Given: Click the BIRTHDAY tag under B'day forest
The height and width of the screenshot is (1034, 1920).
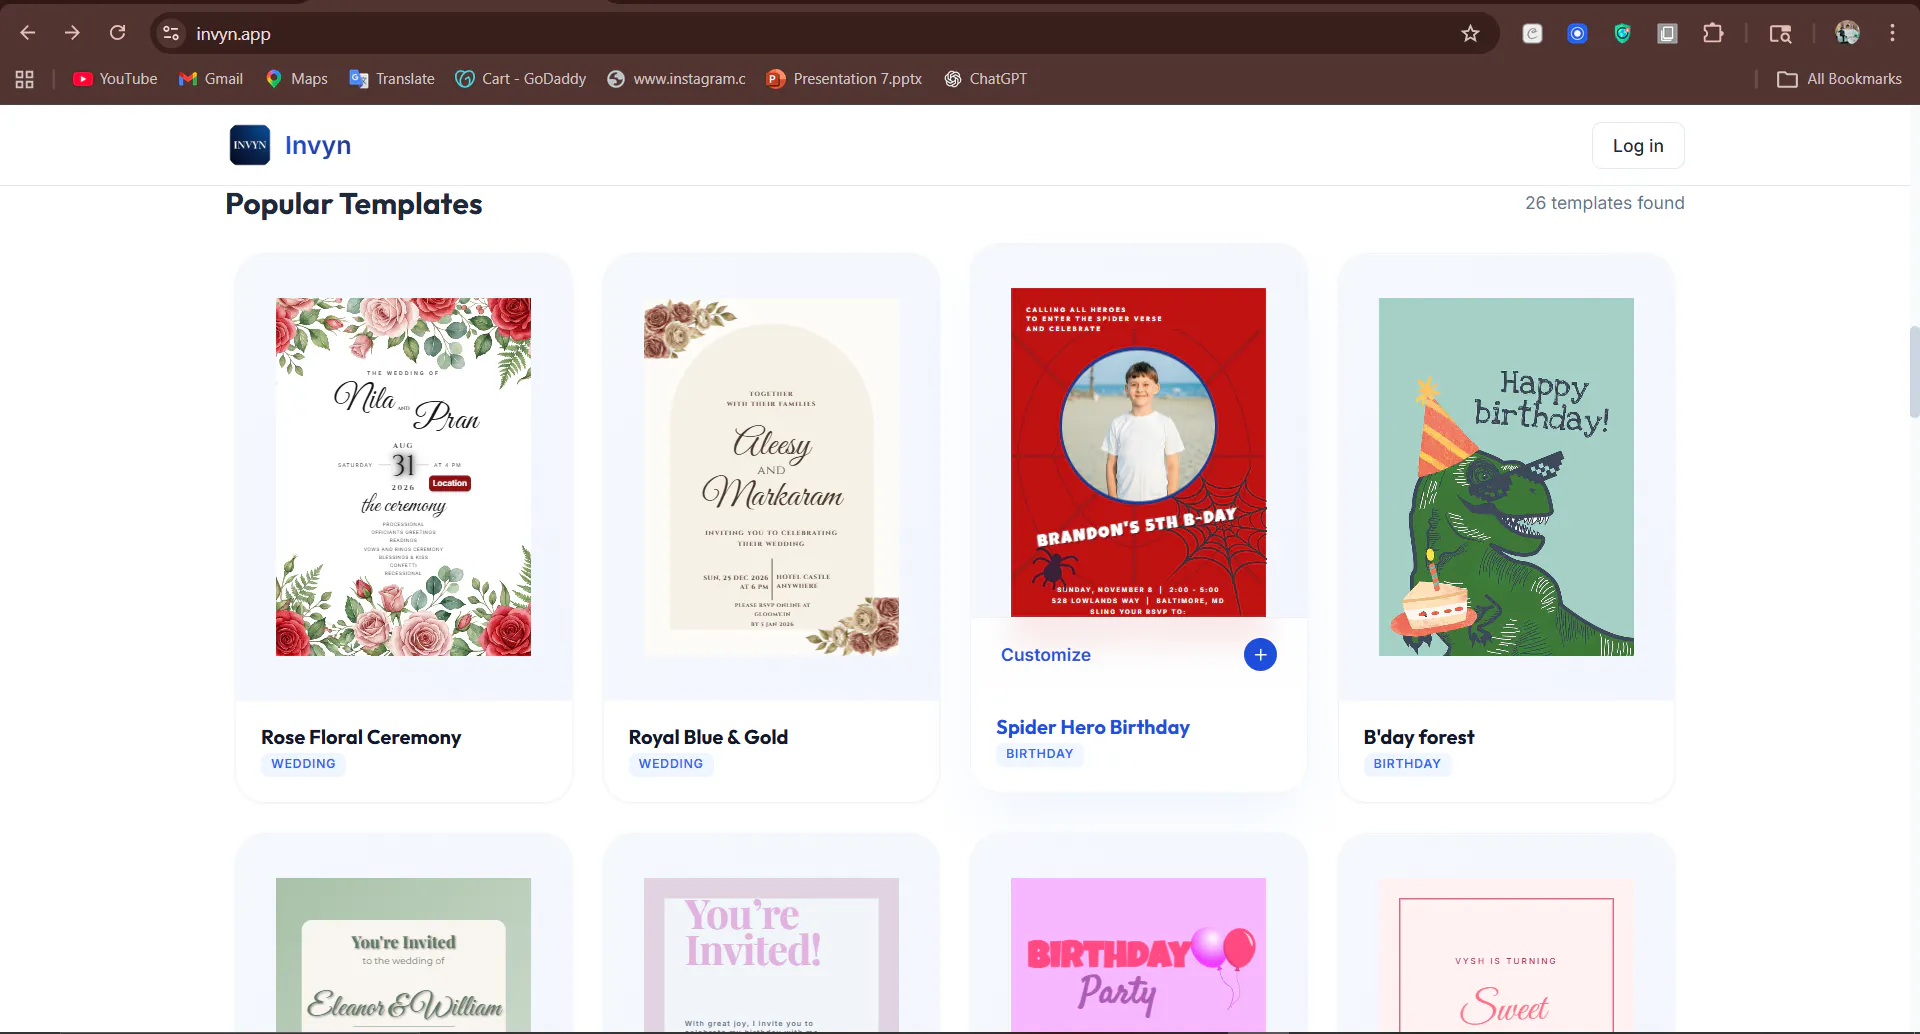Looking at the screenshot, I should 1407,764.
